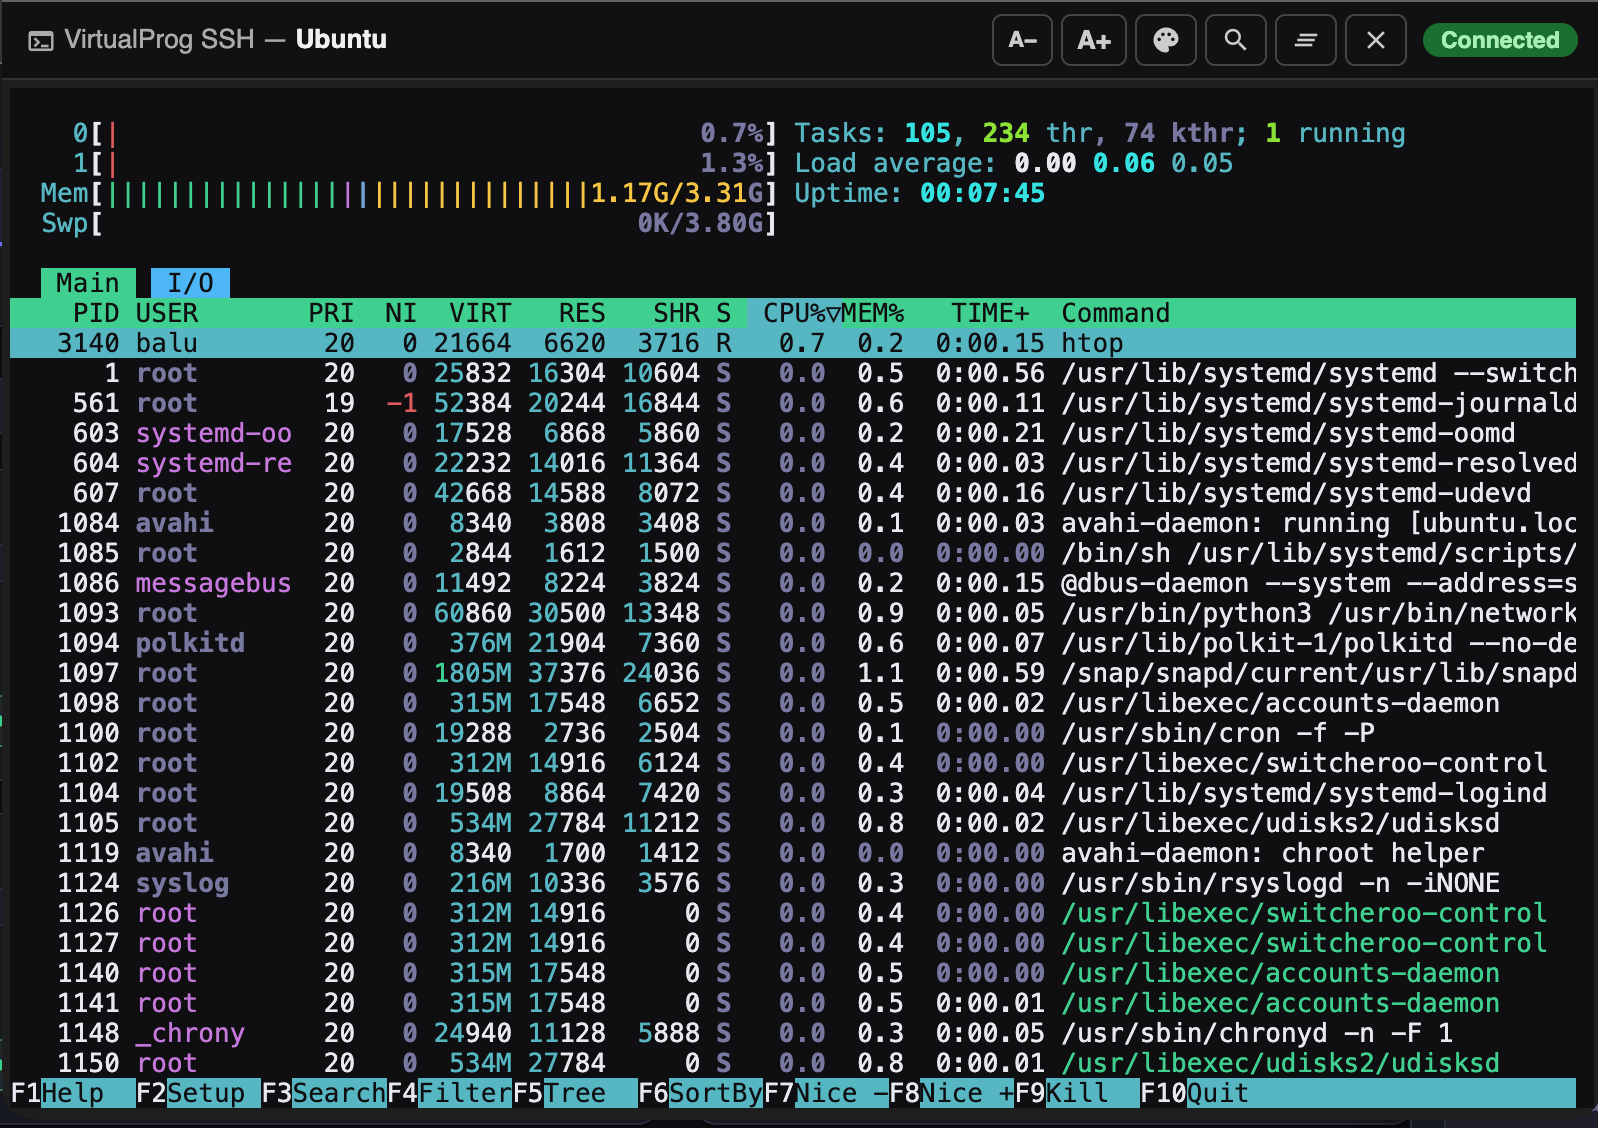This screenshot has width=1598, height=1128.
Task: Select the polkitd row PID 1094
Action: point(793,643)
